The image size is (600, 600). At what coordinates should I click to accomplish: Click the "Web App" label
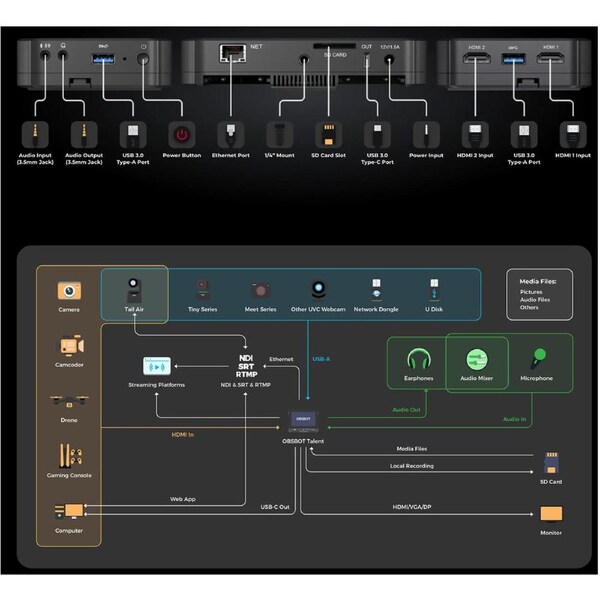coord(183,499)
